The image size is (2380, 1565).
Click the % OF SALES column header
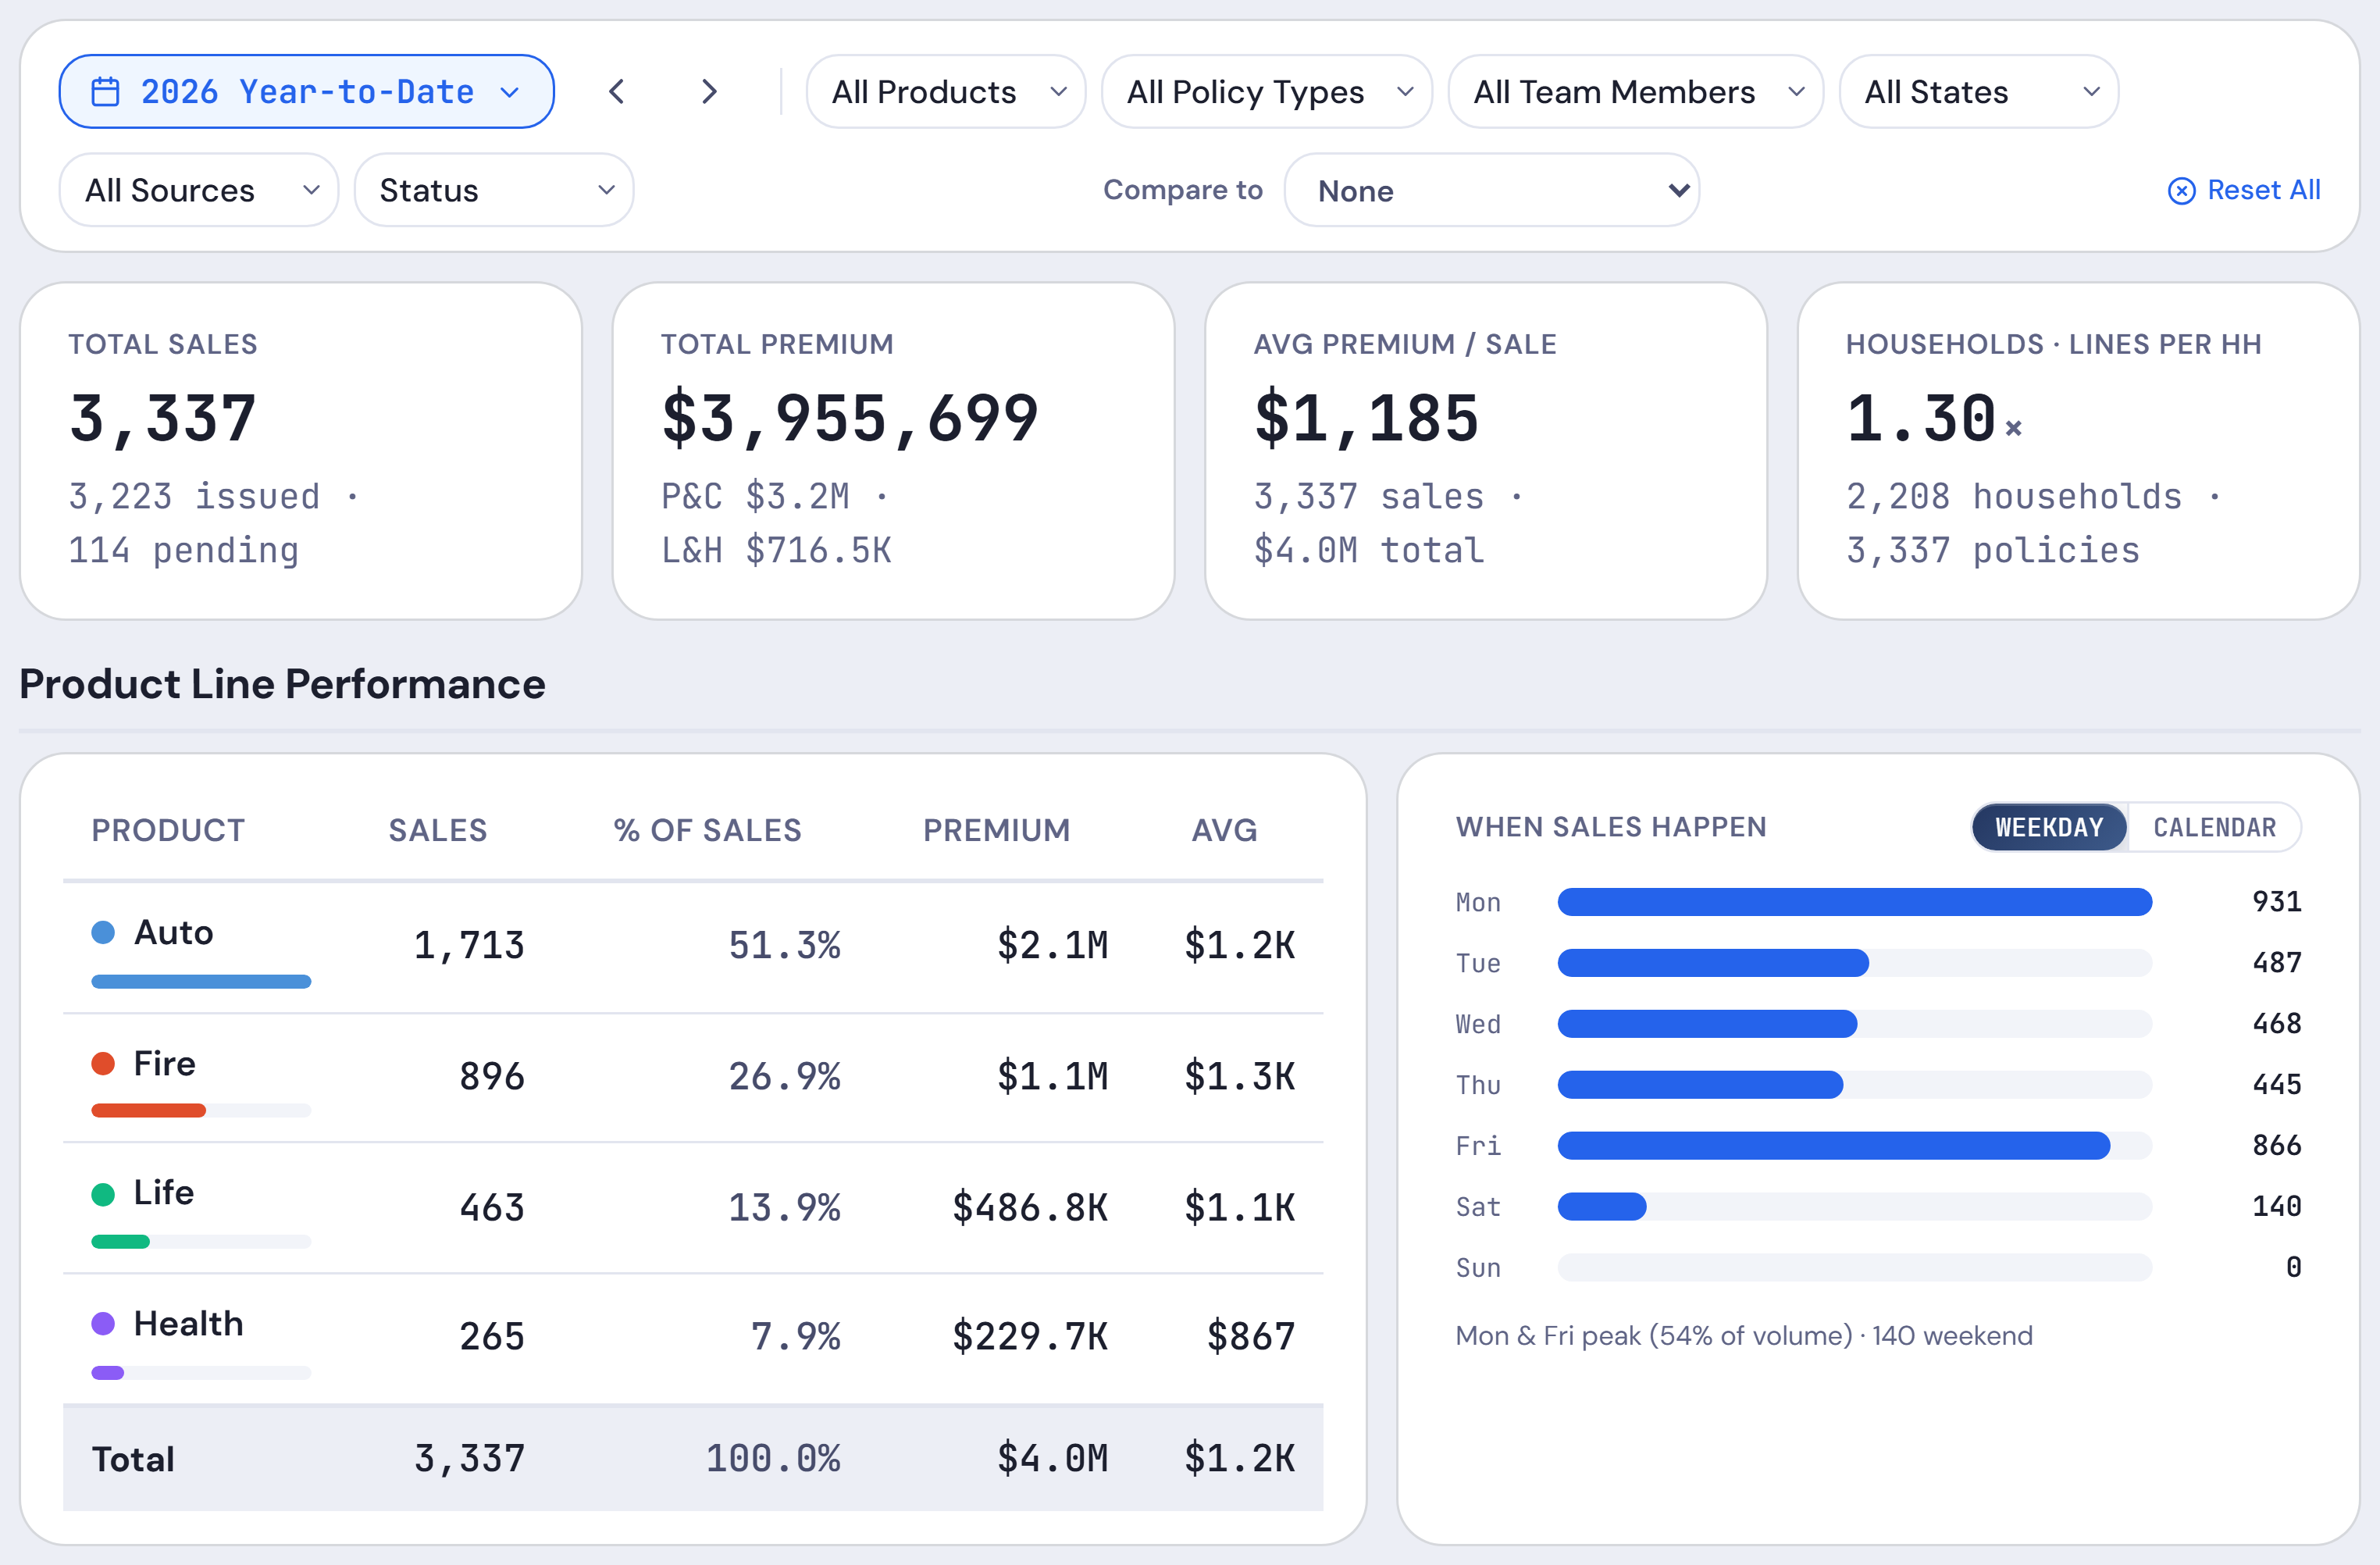click(x=708, y=830)
